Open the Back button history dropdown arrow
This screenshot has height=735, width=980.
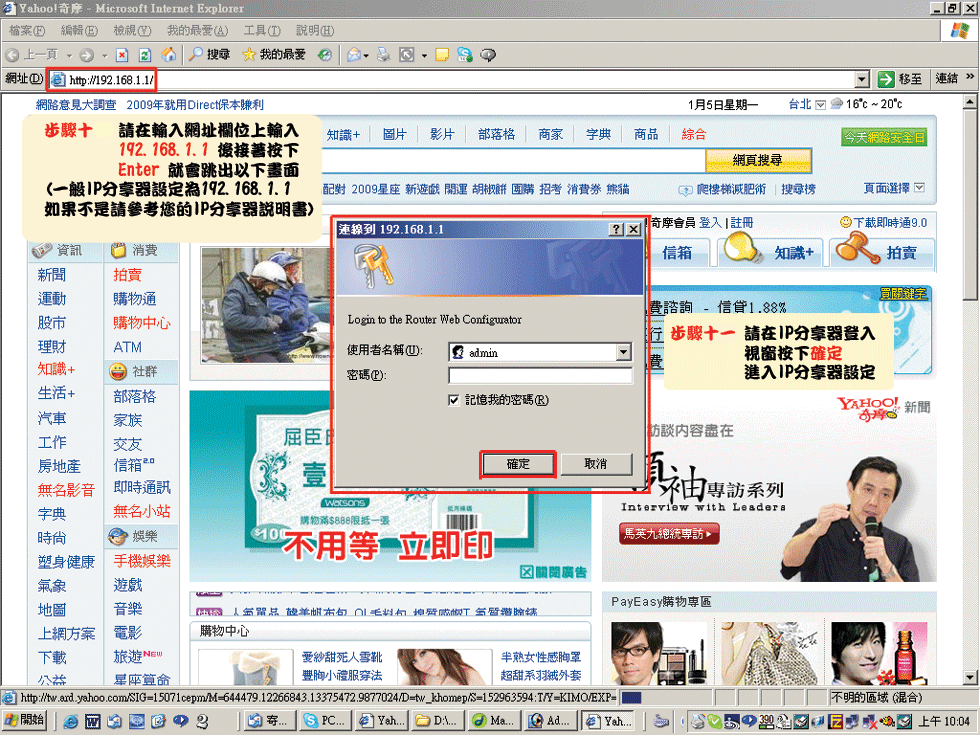point(69,55)
